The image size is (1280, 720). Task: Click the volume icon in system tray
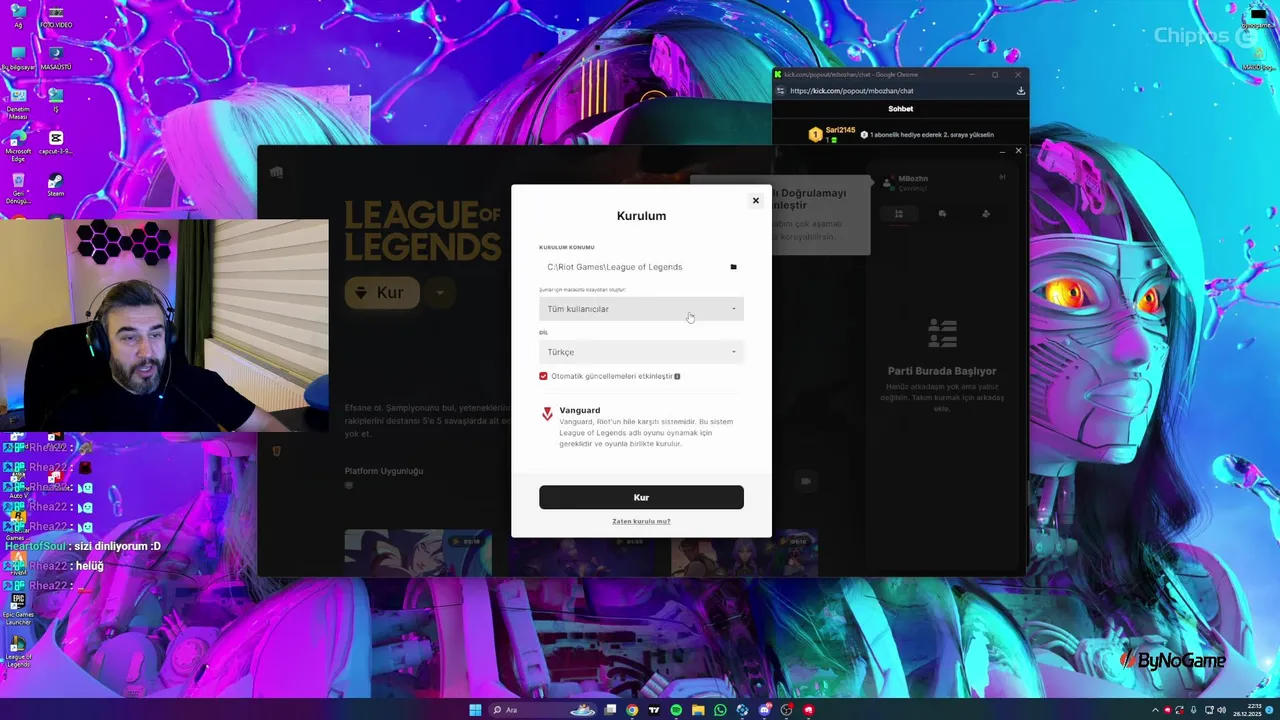(1221, 710)
